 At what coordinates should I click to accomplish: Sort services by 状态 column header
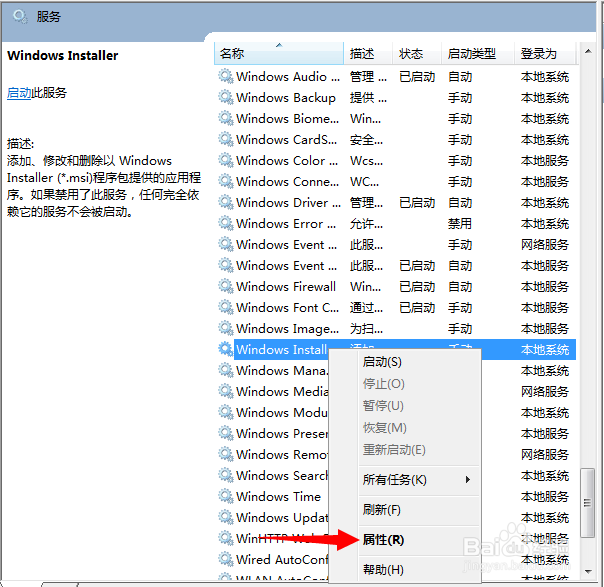(x=417, y=53)
